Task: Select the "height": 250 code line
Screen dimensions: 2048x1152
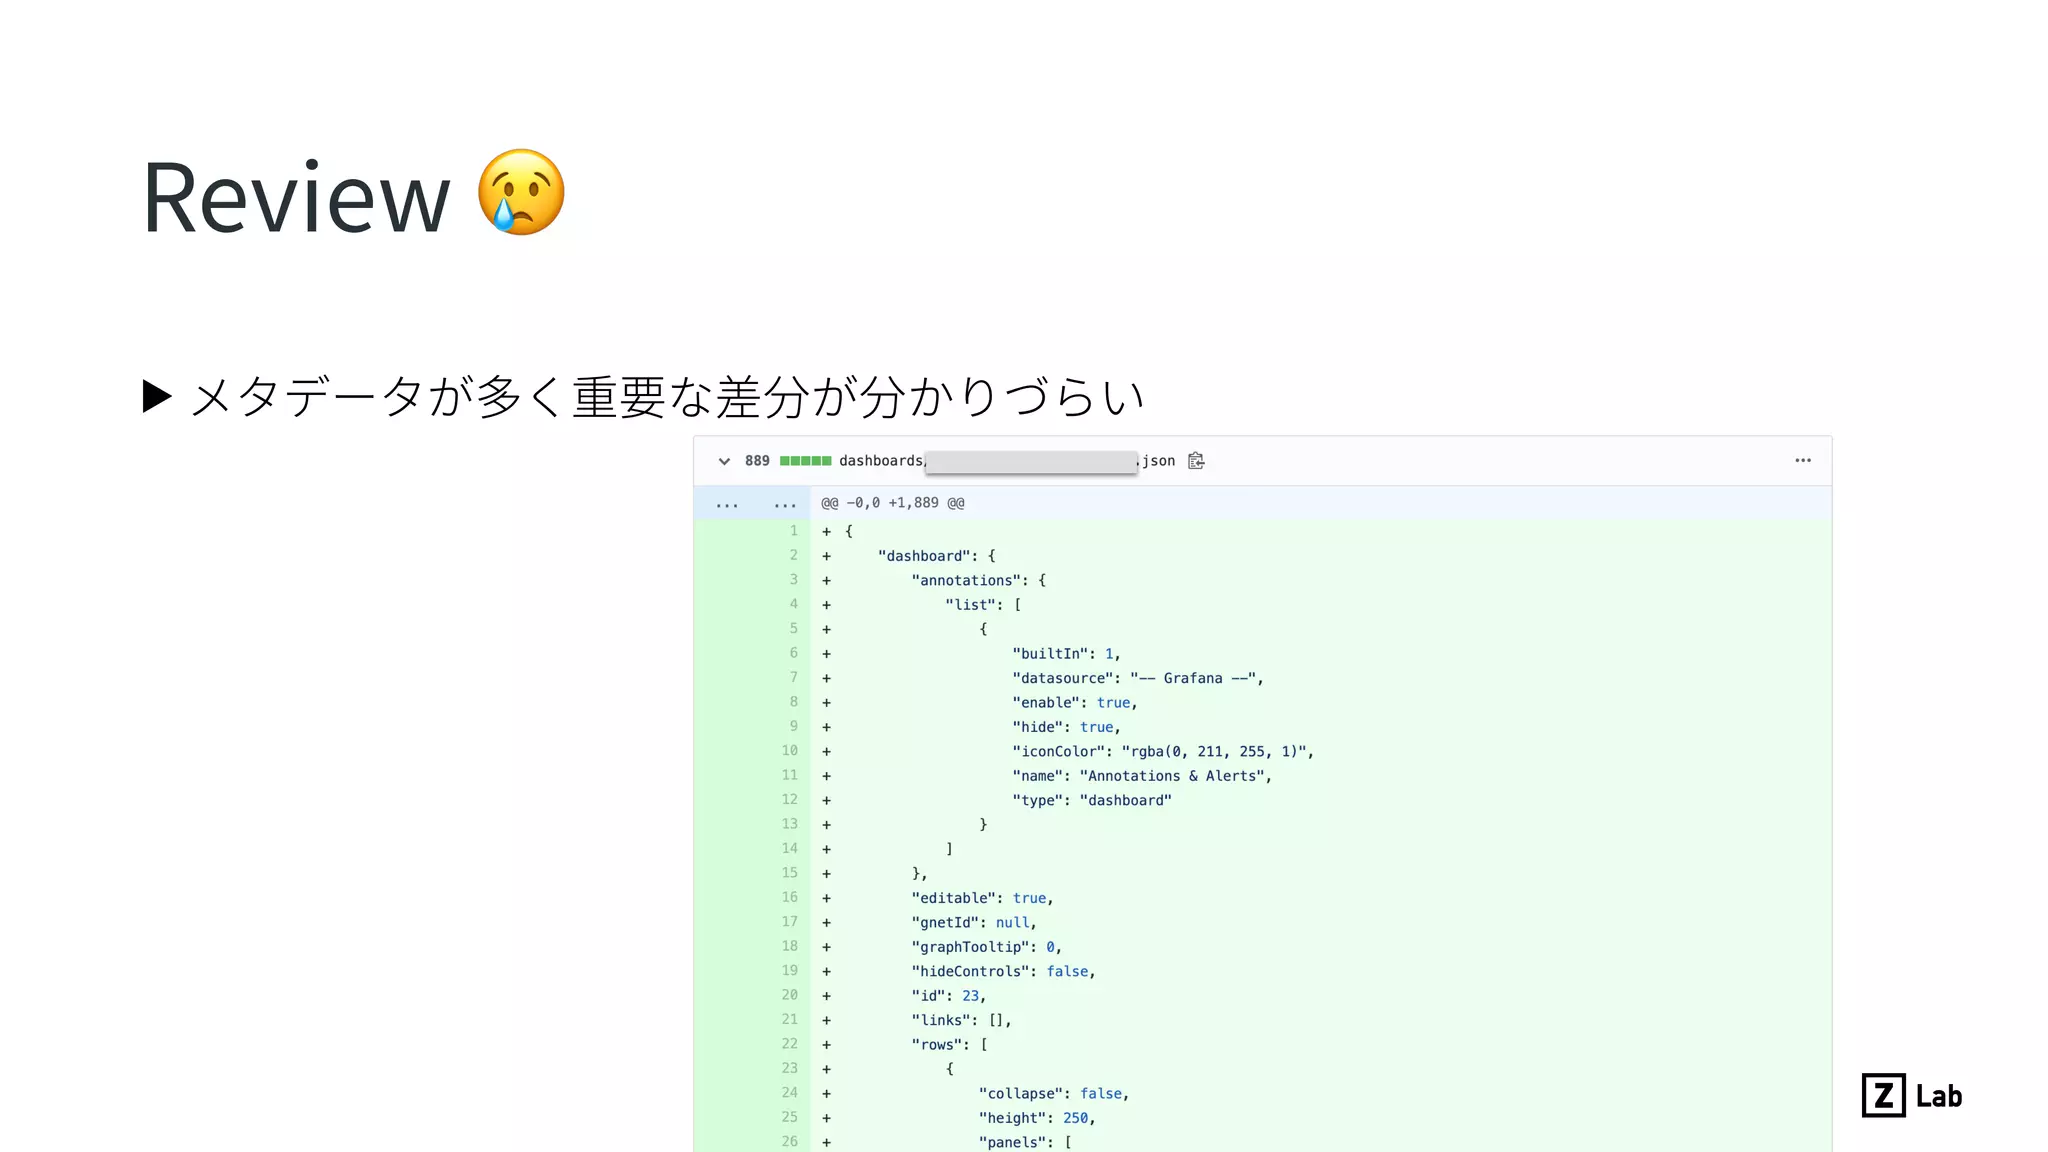Action: click(x=1037, y=1118)
